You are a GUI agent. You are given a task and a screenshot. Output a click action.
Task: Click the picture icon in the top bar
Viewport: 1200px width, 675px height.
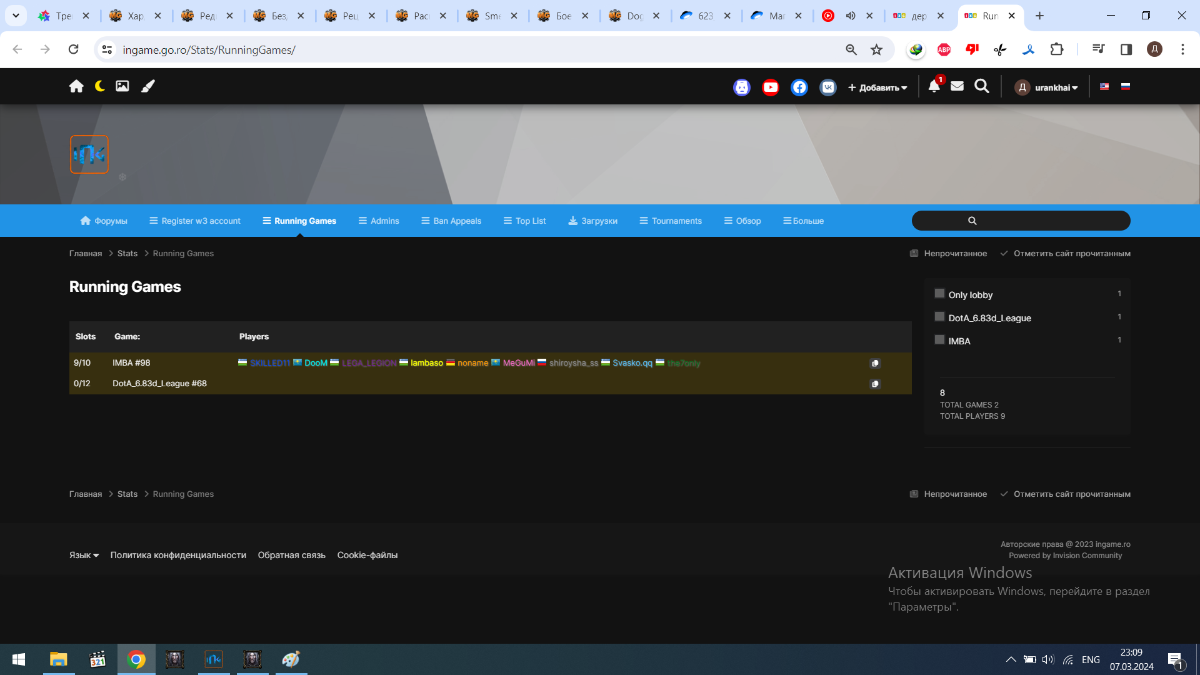click(122, 87)
